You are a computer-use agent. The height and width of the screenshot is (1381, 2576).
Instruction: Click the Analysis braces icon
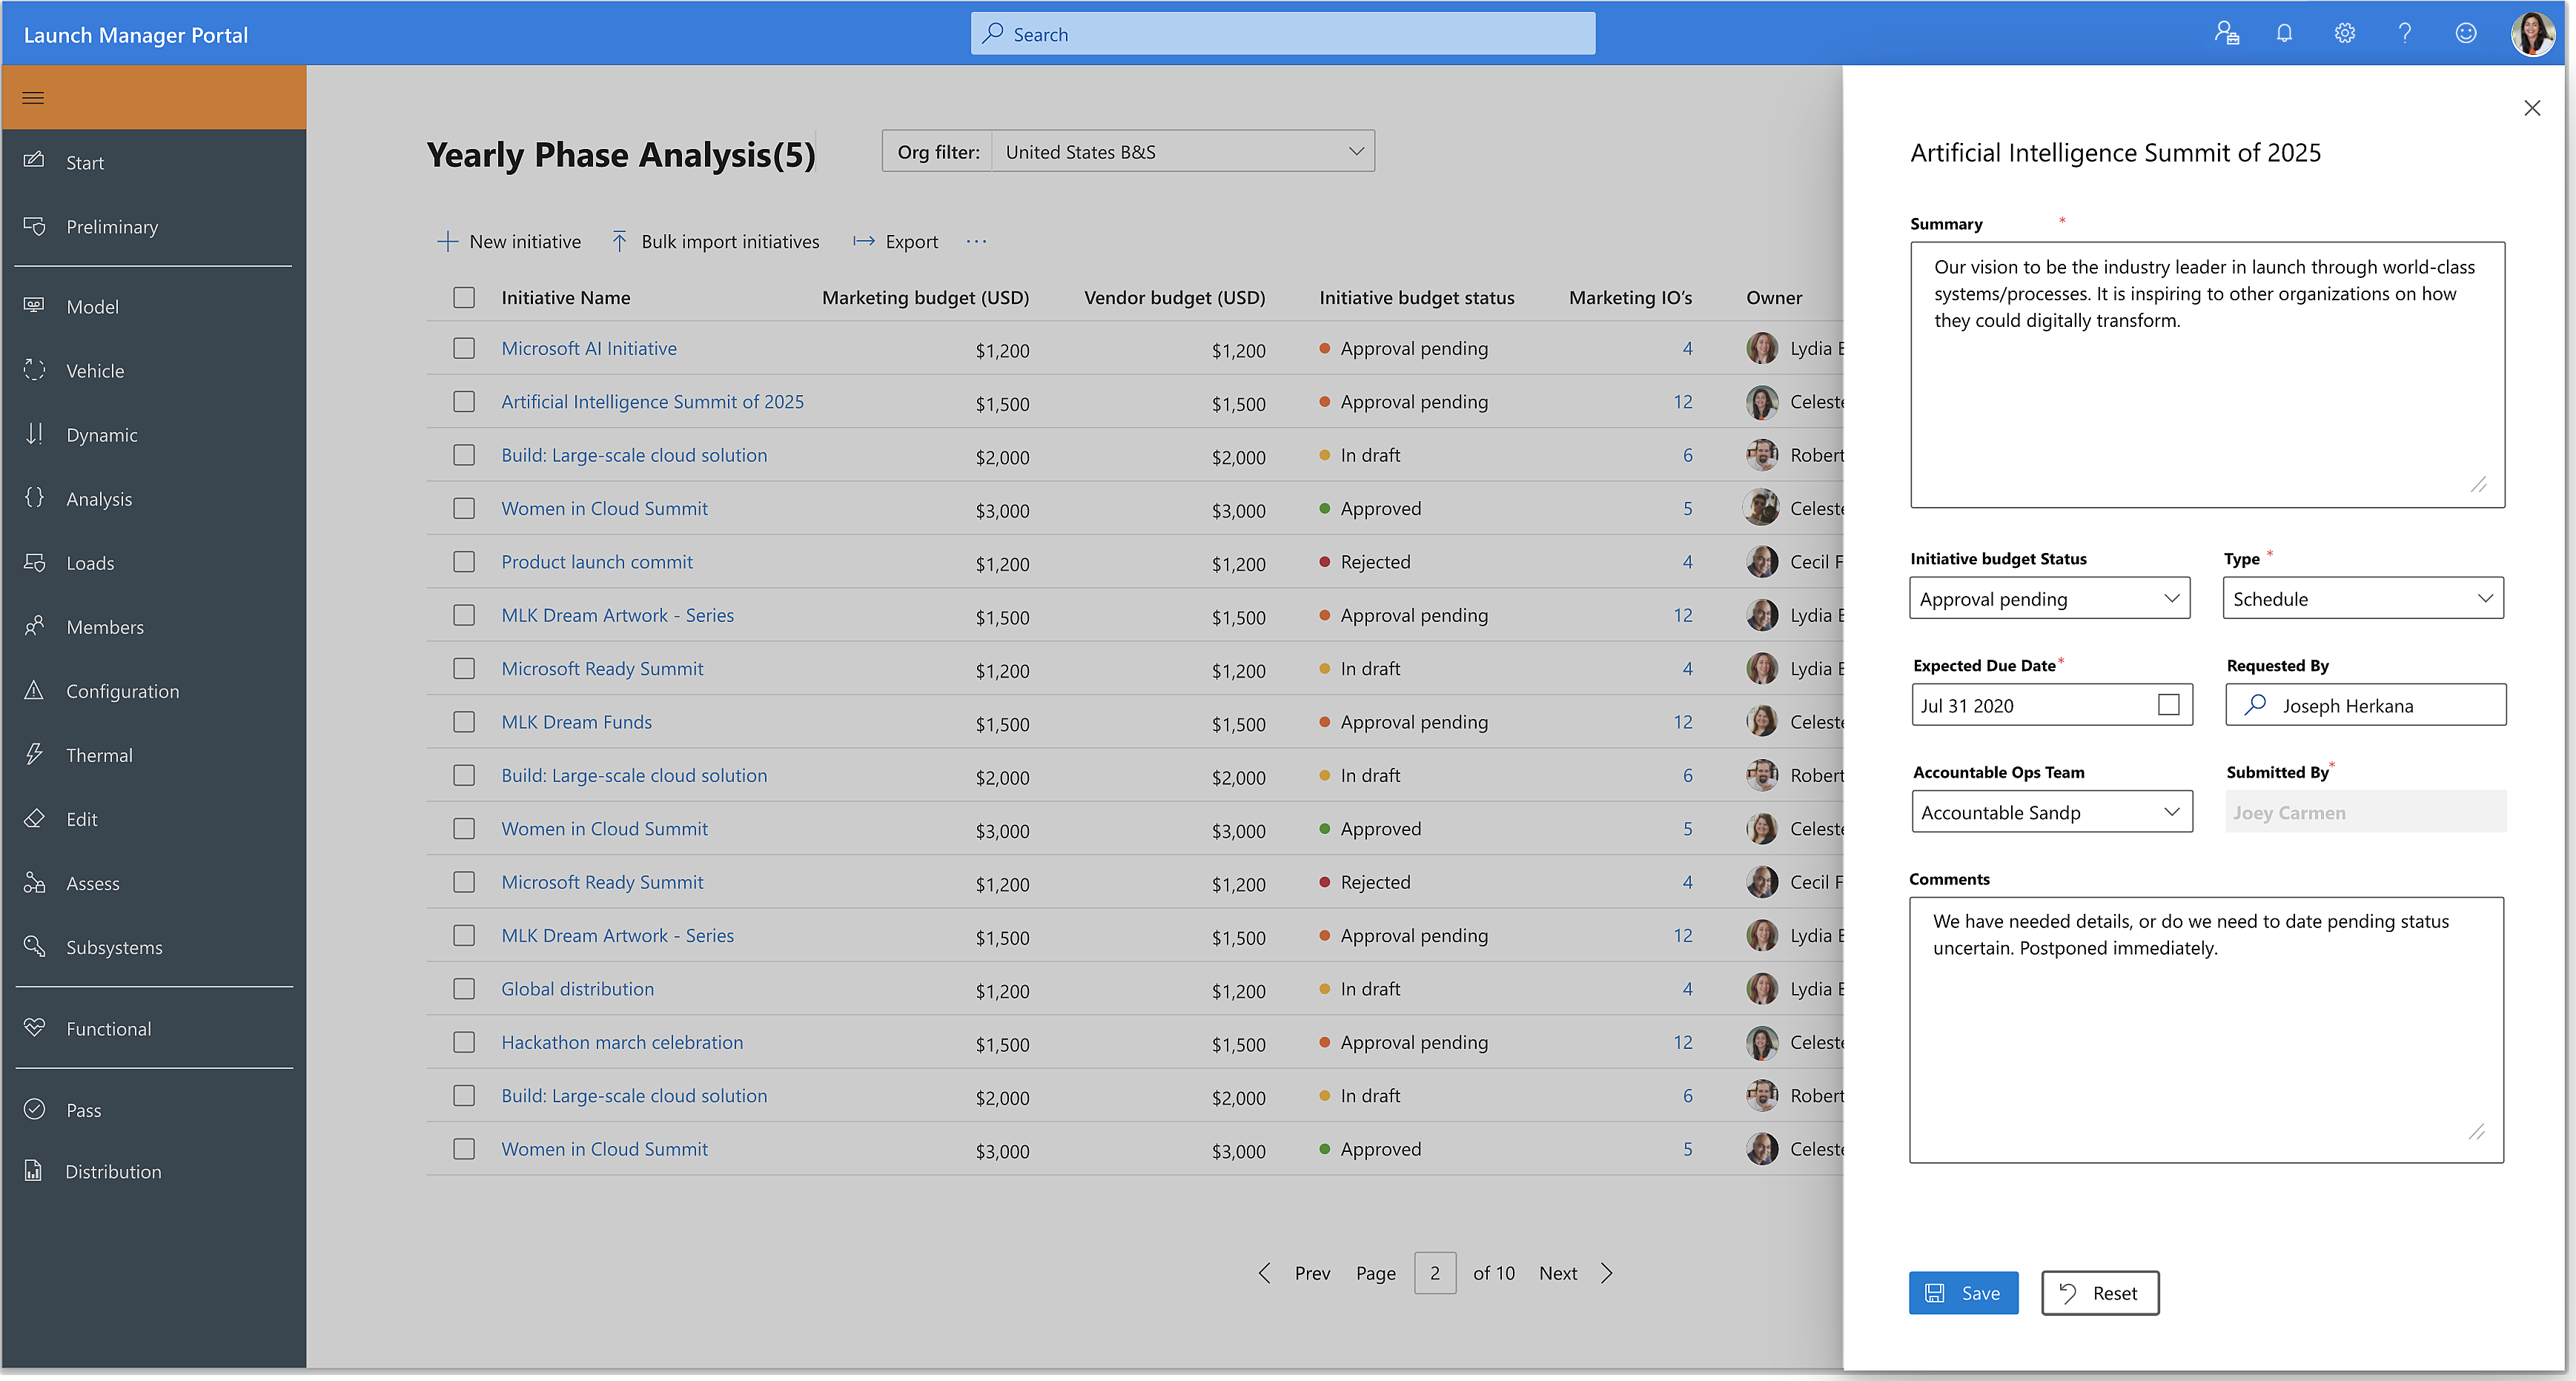[34, 497]
